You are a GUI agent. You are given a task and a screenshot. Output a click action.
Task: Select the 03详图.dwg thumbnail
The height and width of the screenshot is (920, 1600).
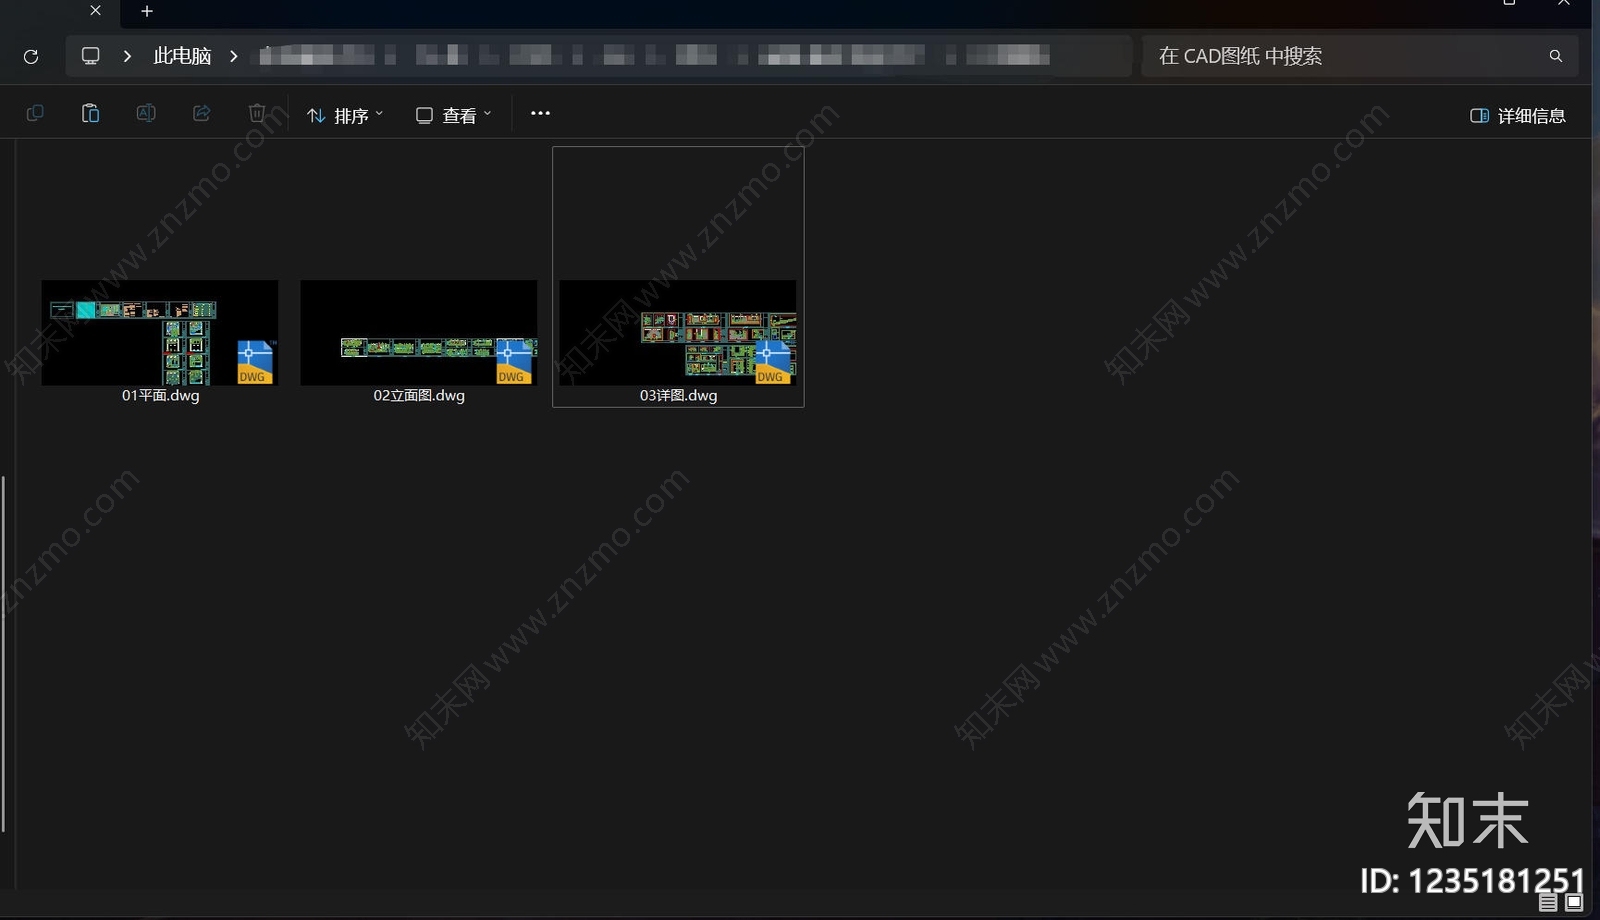(678, 333)
